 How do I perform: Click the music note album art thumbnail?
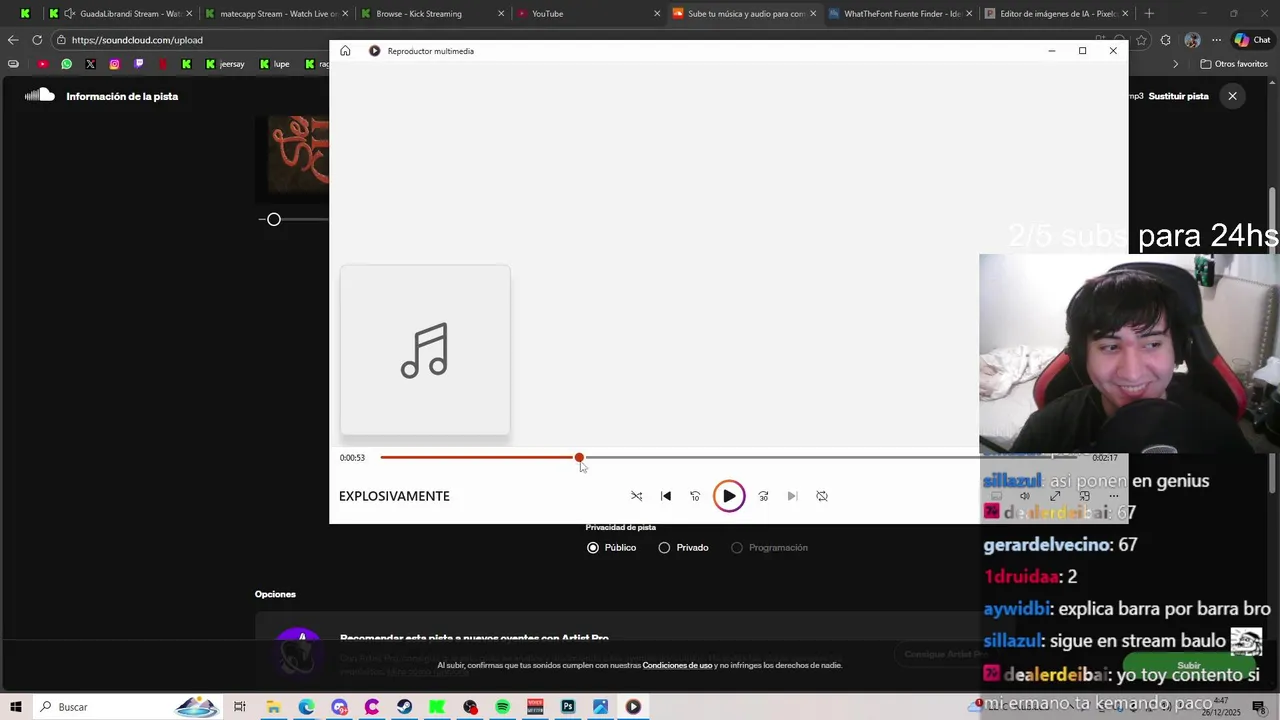pos(425,350)
